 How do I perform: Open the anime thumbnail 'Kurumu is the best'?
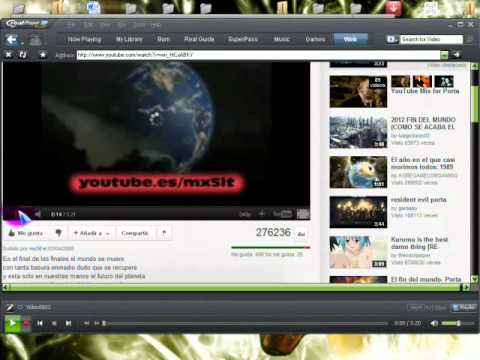coord(358,252)
